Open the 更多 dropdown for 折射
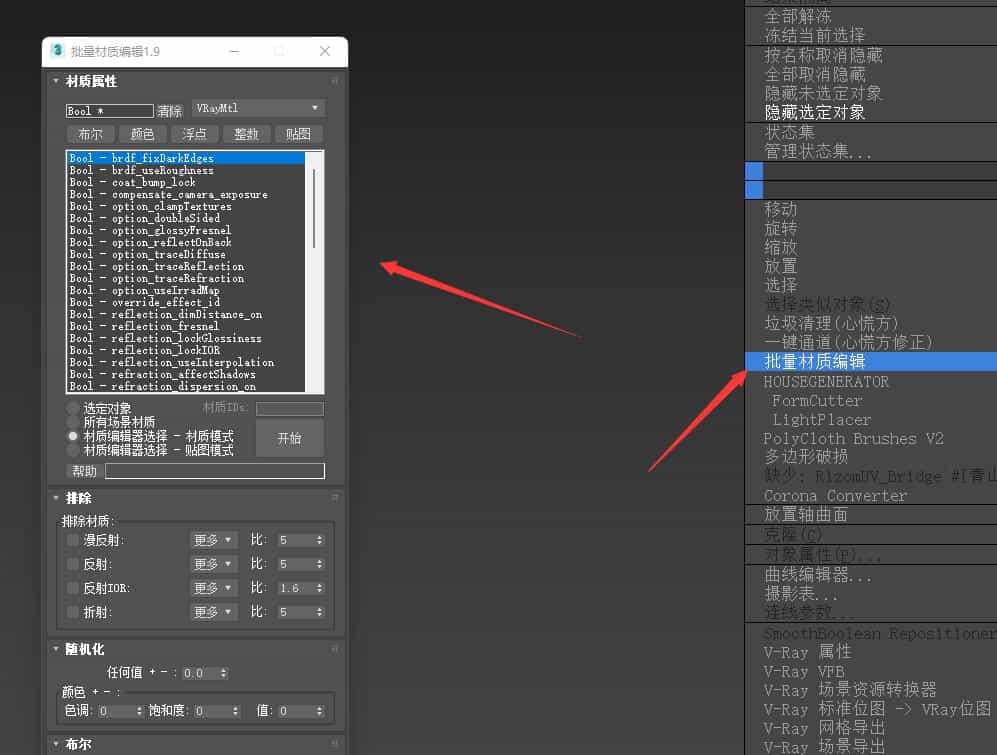 [x=213, y=612]
